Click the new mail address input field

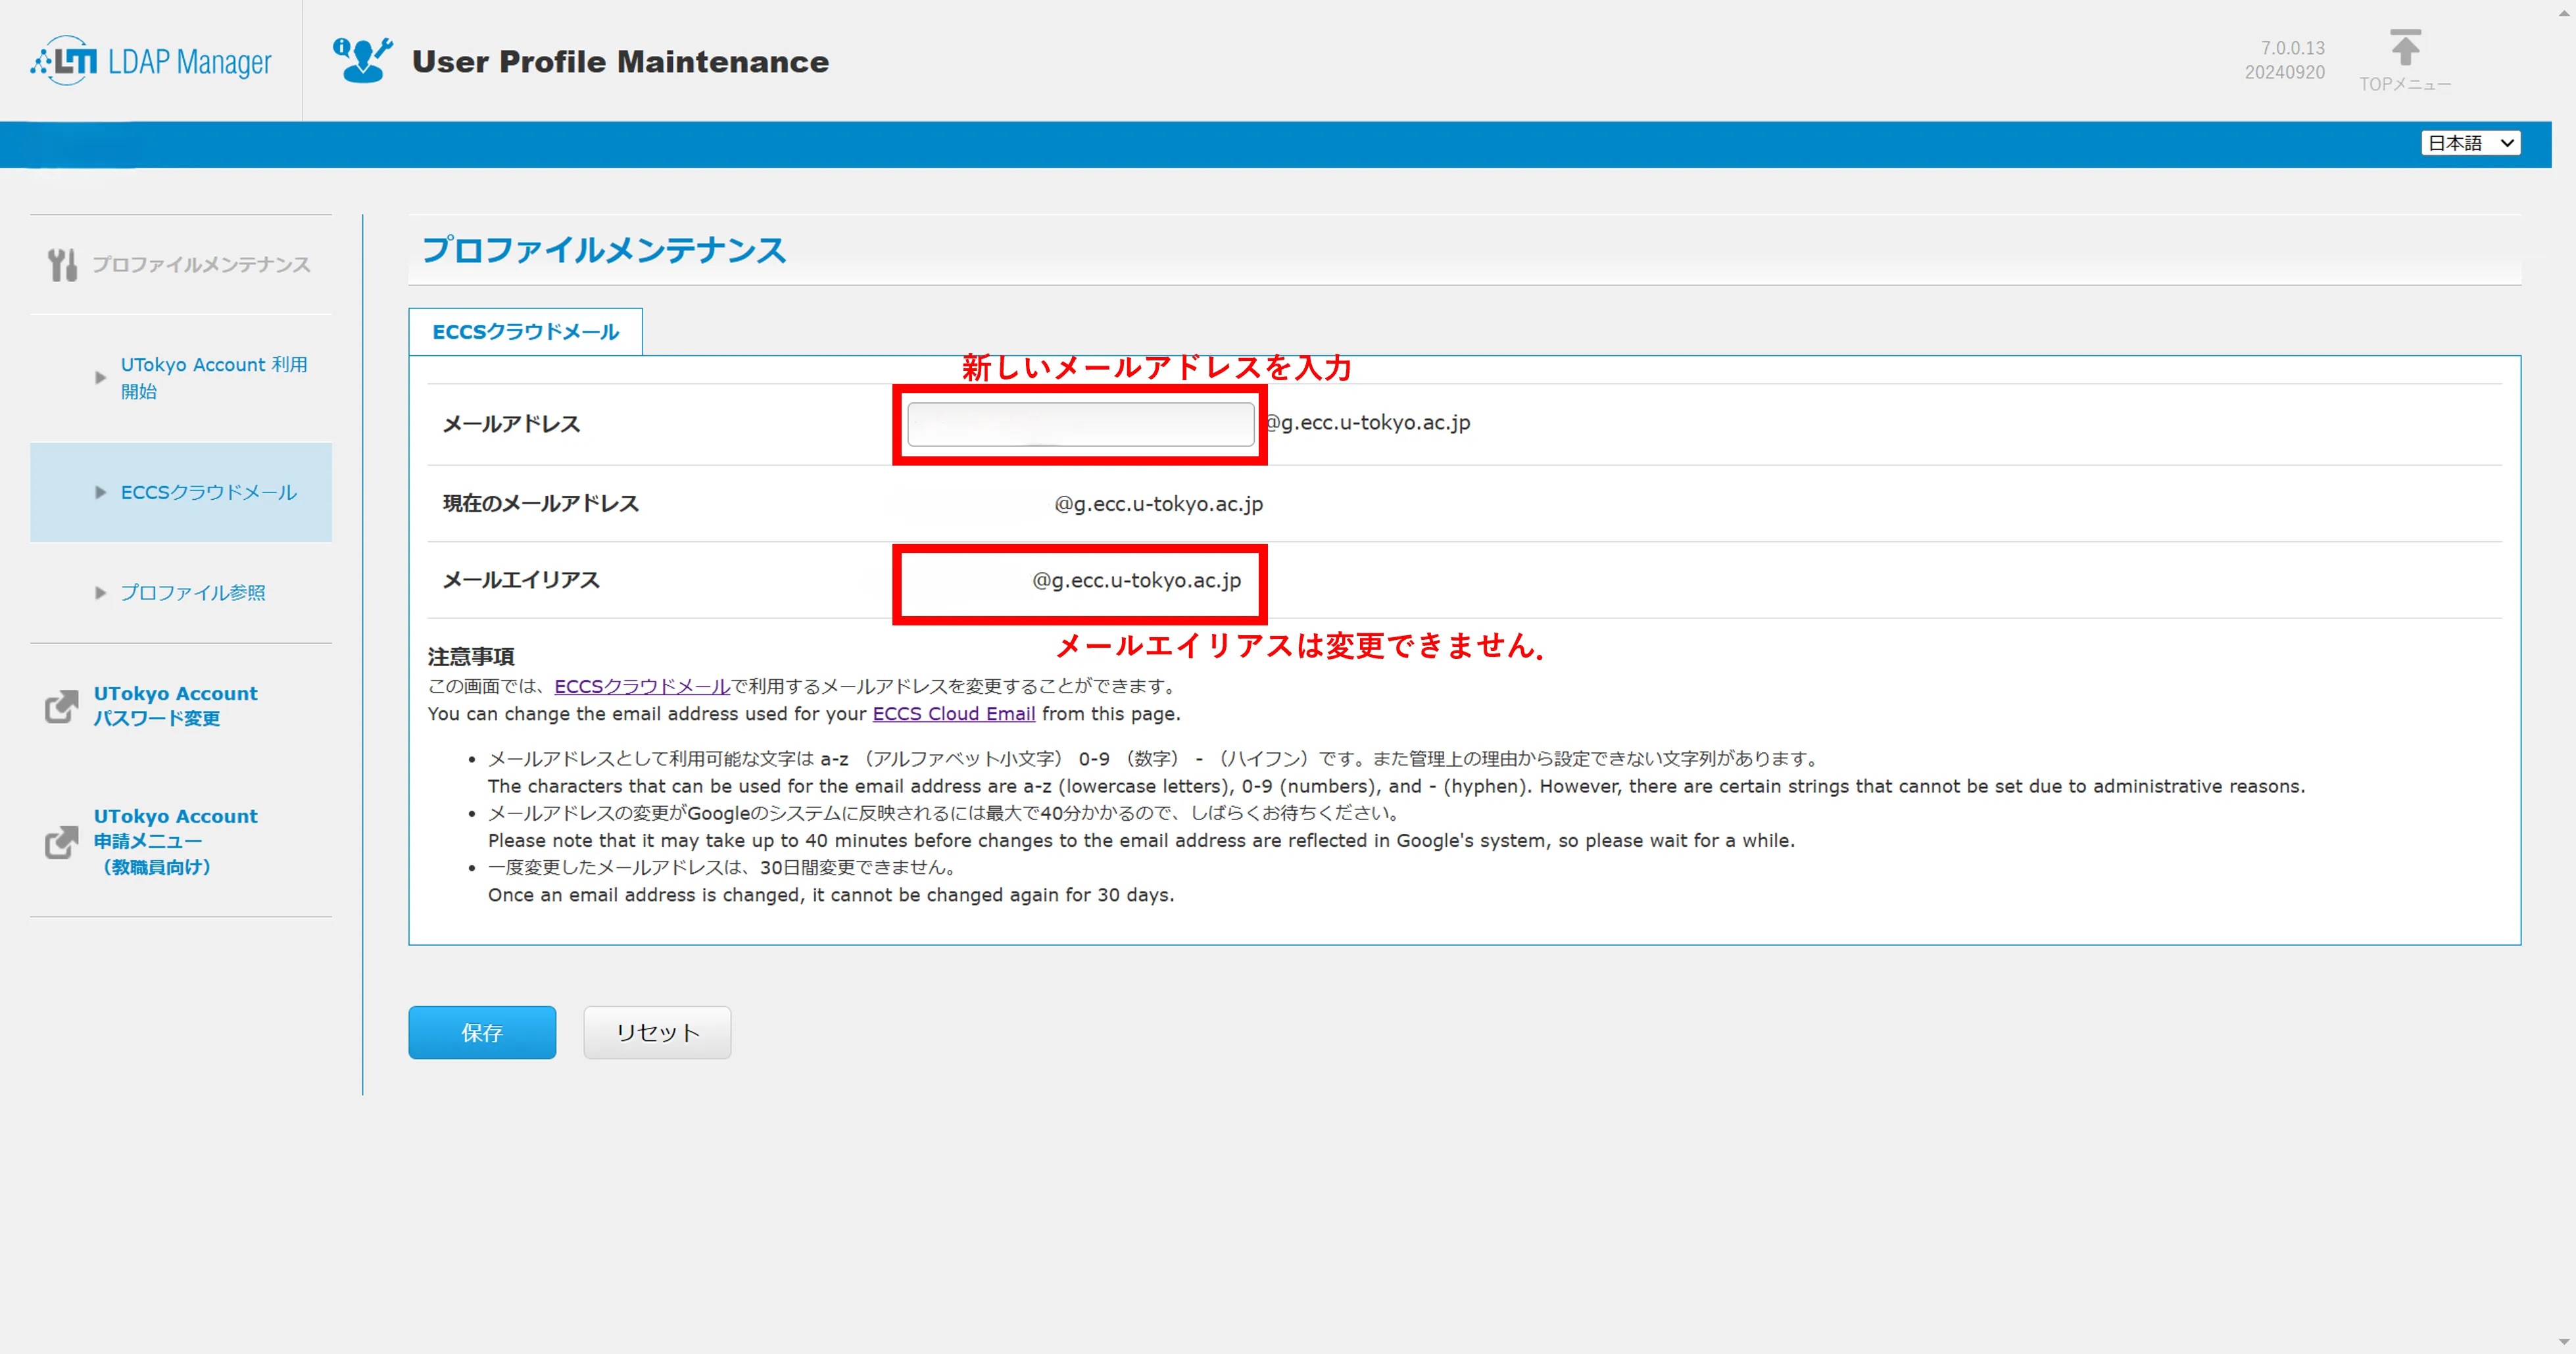point(1080,424)
